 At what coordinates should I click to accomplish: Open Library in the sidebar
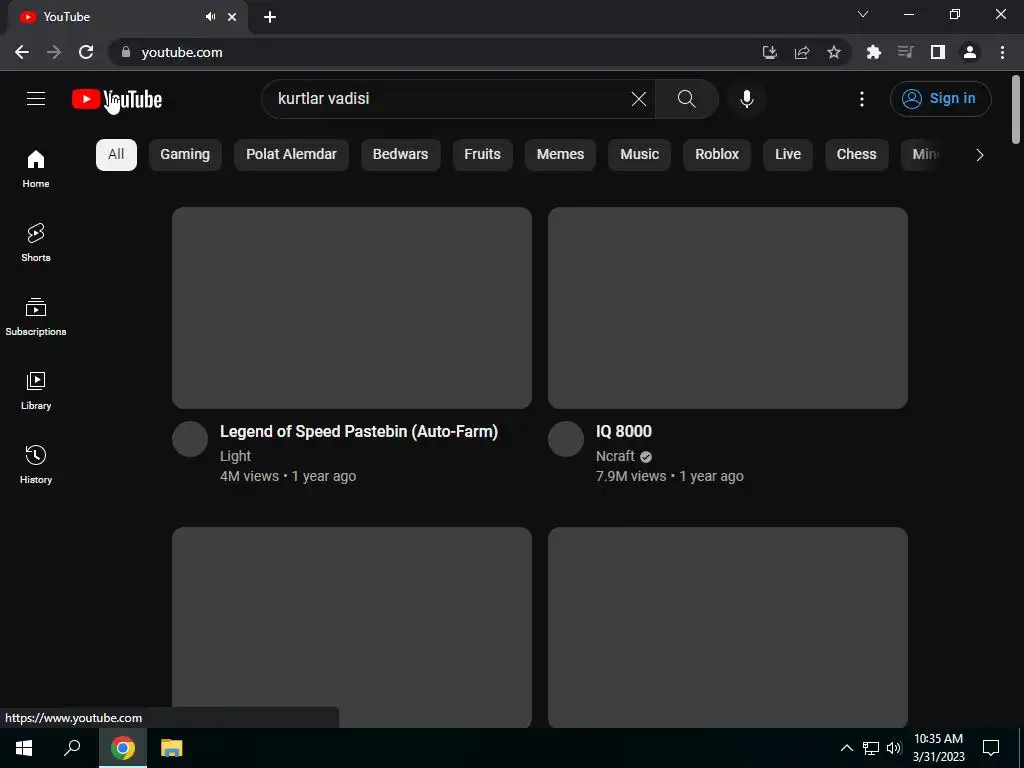(x=36, y=391)
